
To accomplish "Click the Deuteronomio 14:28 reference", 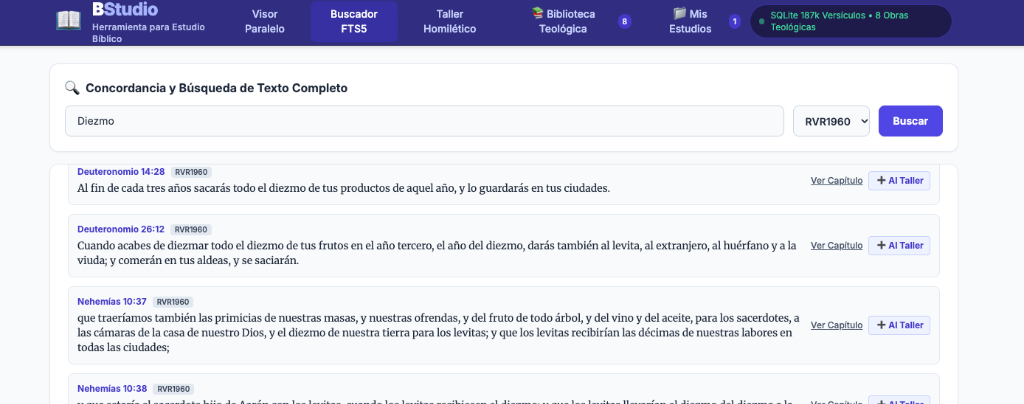I will tap(121, 172).
